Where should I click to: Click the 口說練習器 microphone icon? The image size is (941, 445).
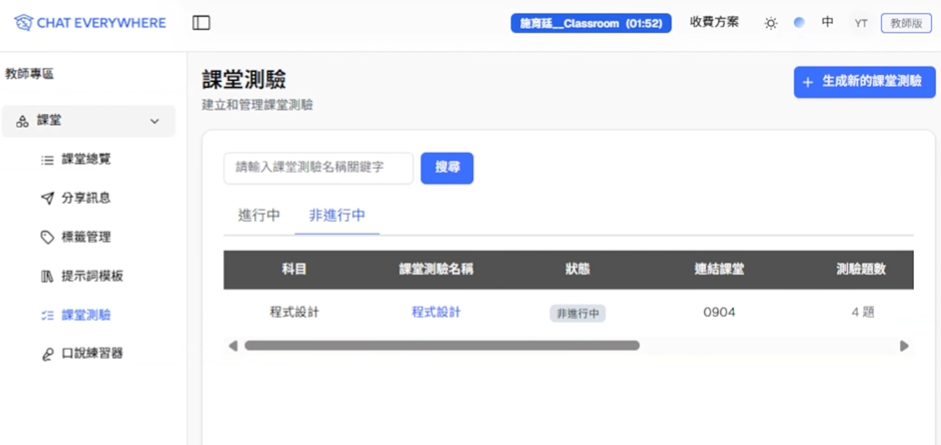[47, 354]
